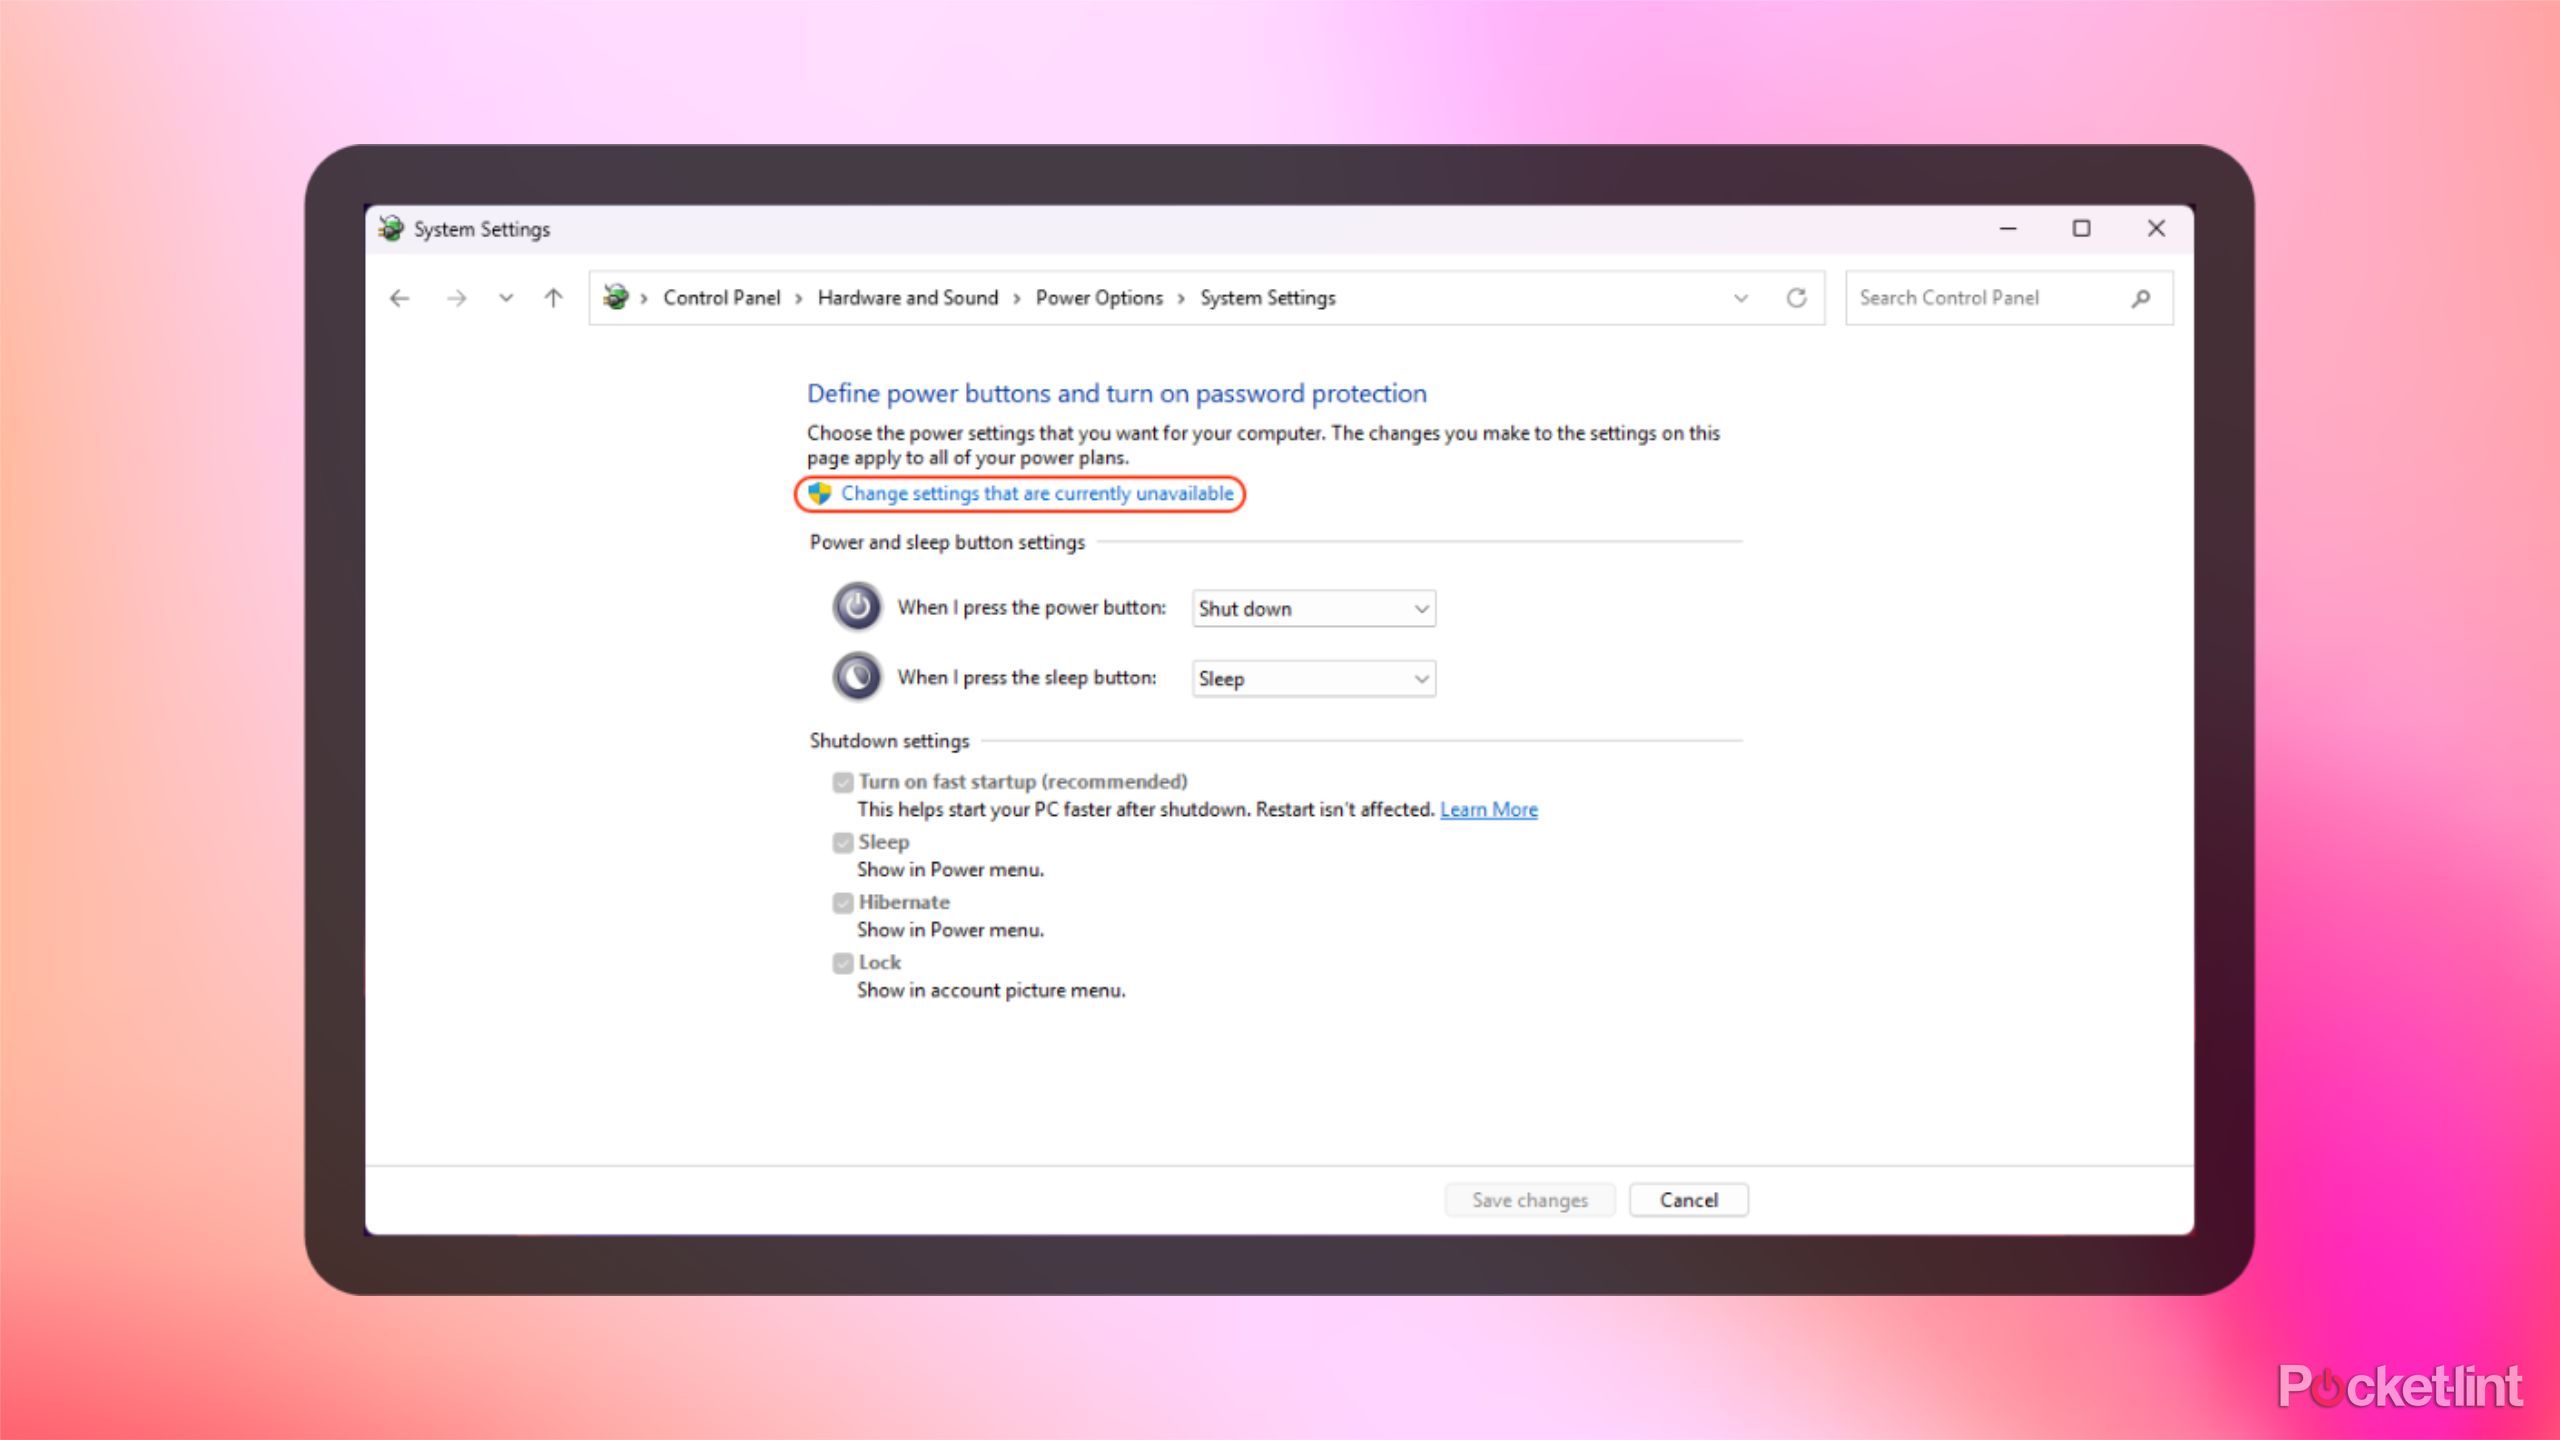Click the sleep button moon icon
This screenshot has width=2560, height=1440.
[x=857, y=677]
